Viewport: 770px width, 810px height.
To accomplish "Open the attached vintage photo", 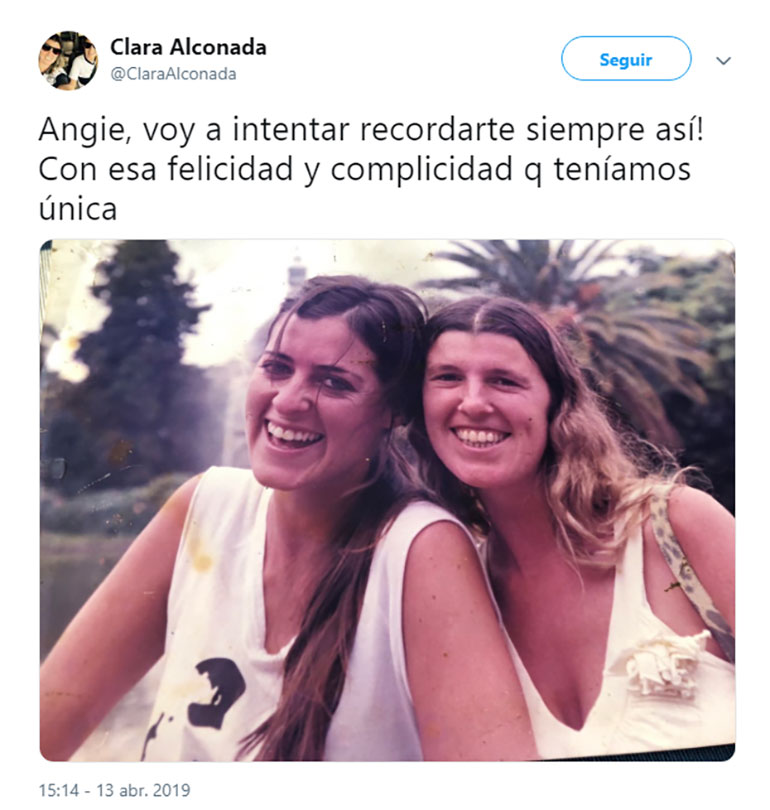I will coord(387,500).
